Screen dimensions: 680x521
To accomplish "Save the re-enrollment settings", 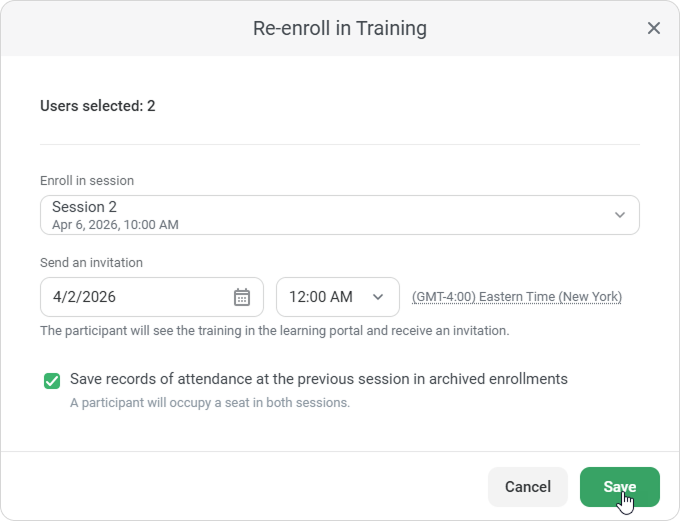I will pyautogui.click(x=619, y=487).
